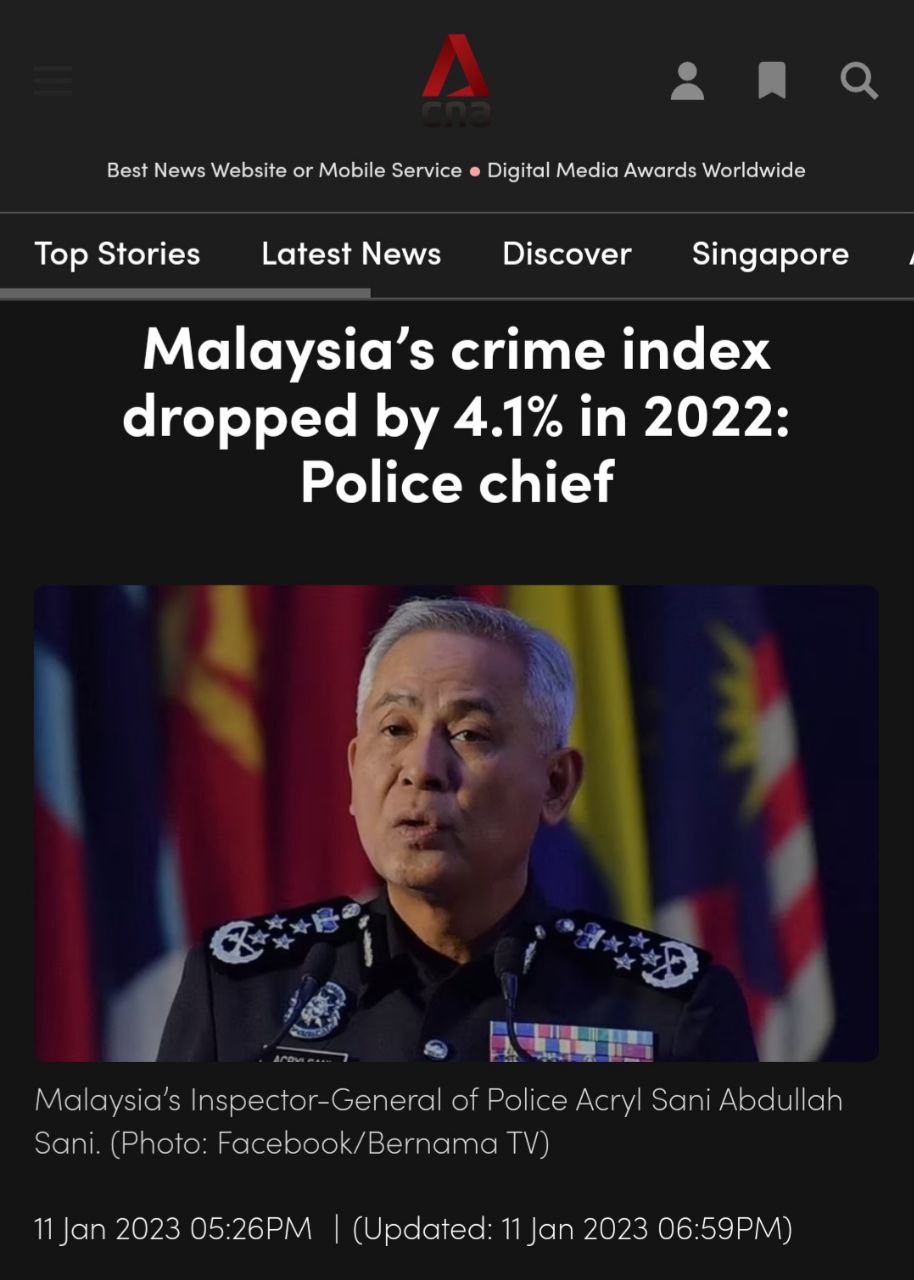Click the Updated 06:59PM timestamp

tap(572, 1228)
